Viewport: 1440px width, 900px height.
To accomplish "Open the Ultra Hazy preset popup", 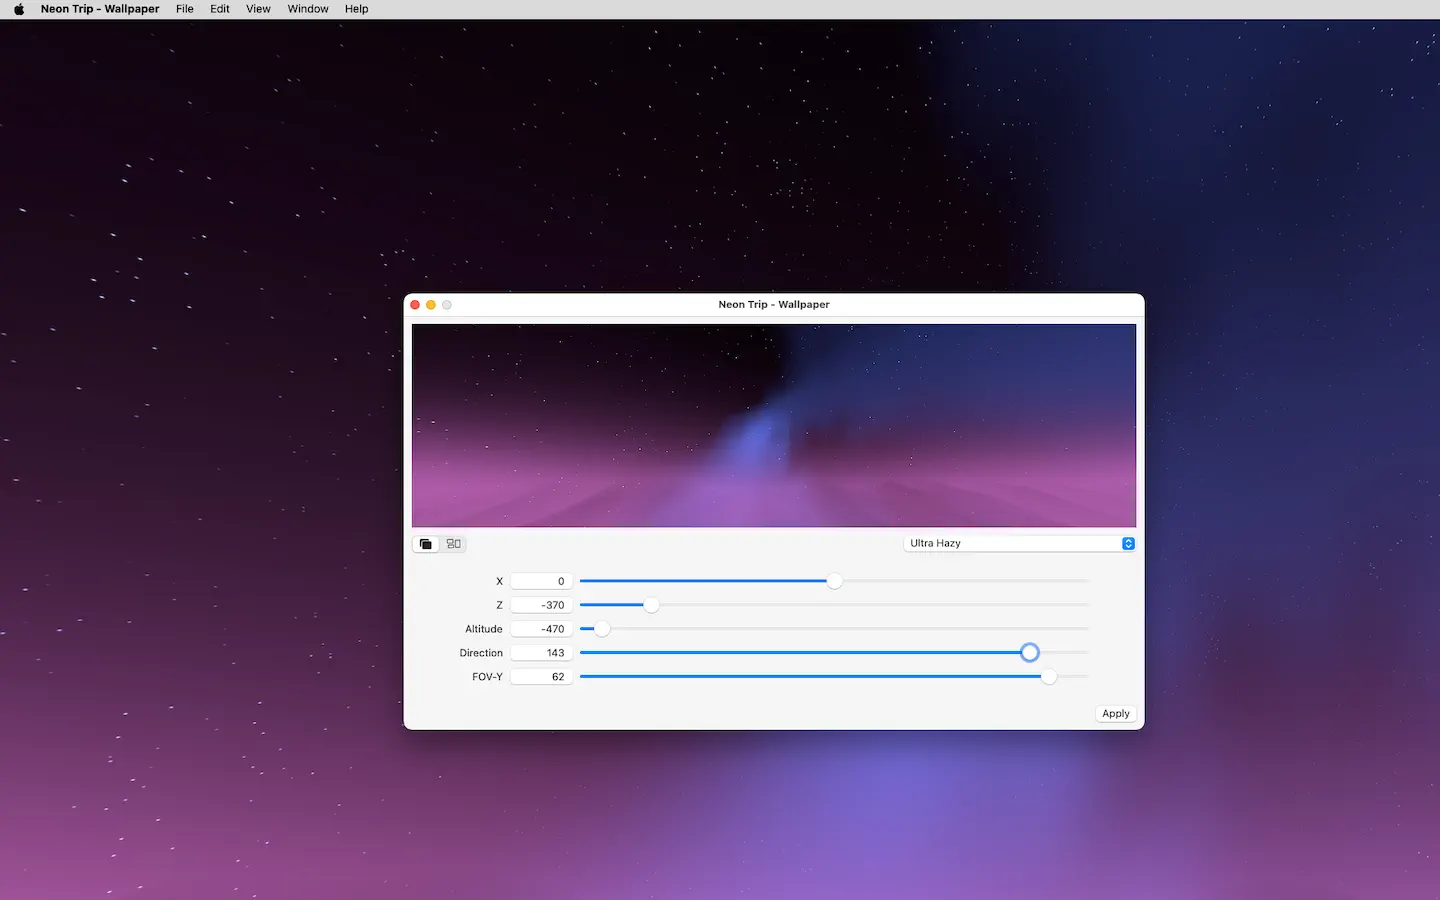I will click(1019, 544).
